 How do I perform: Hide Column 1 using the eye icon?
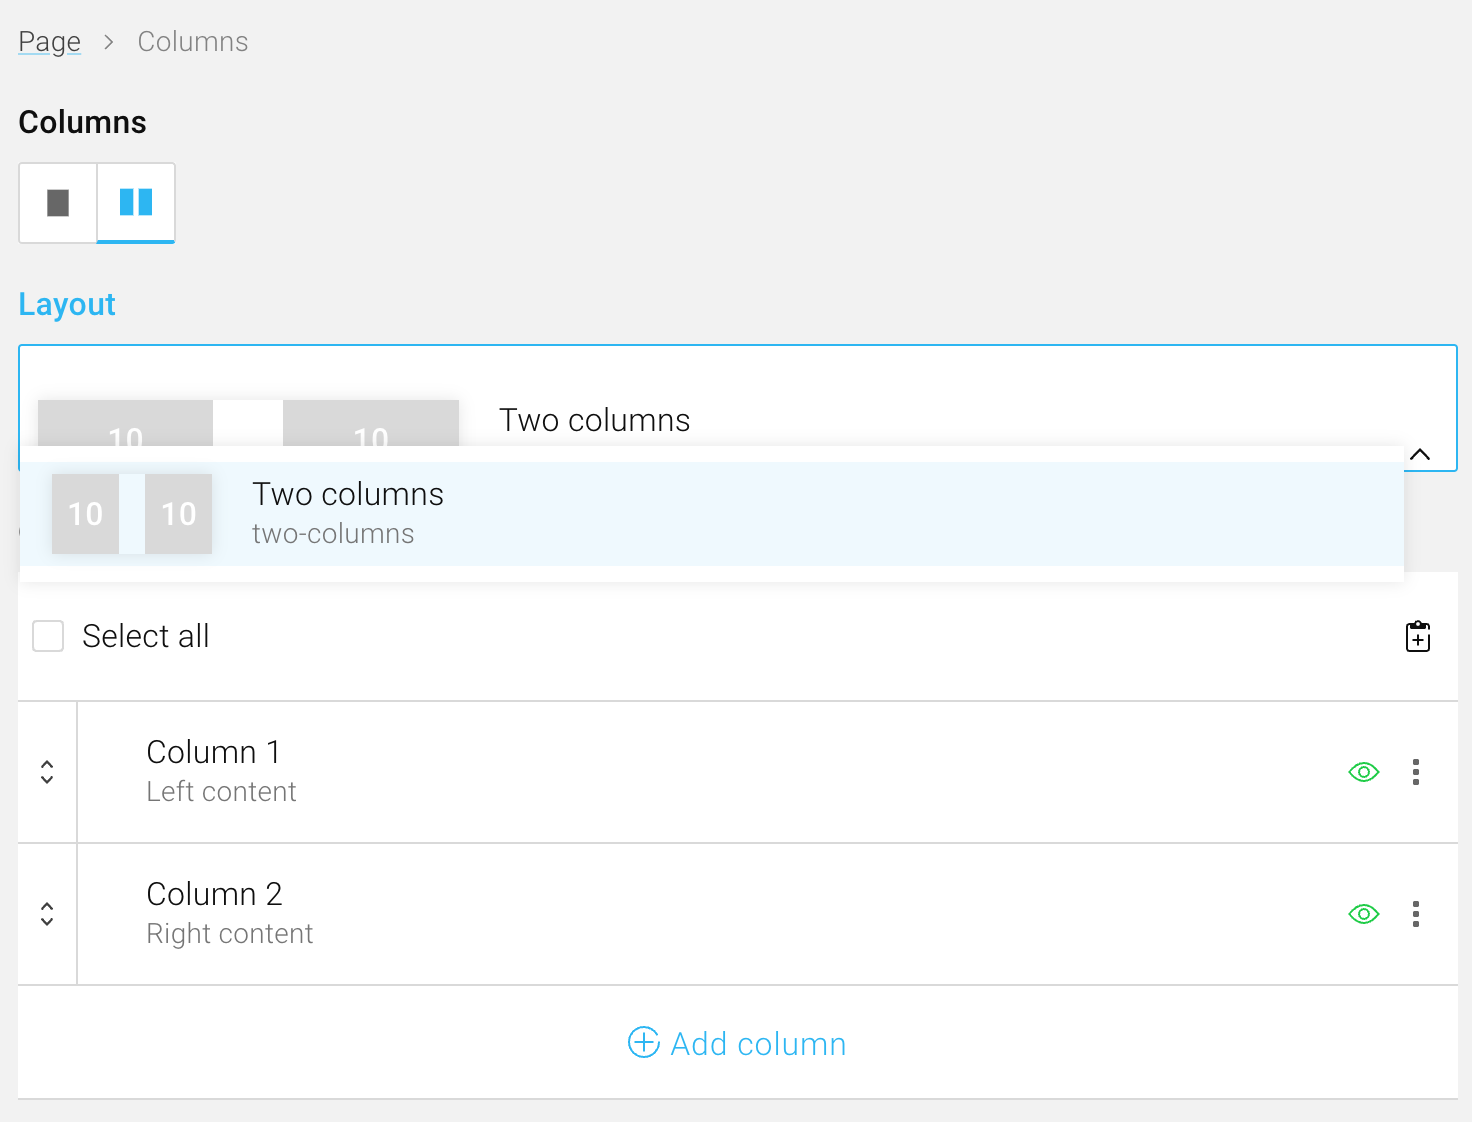point(1363,772)
